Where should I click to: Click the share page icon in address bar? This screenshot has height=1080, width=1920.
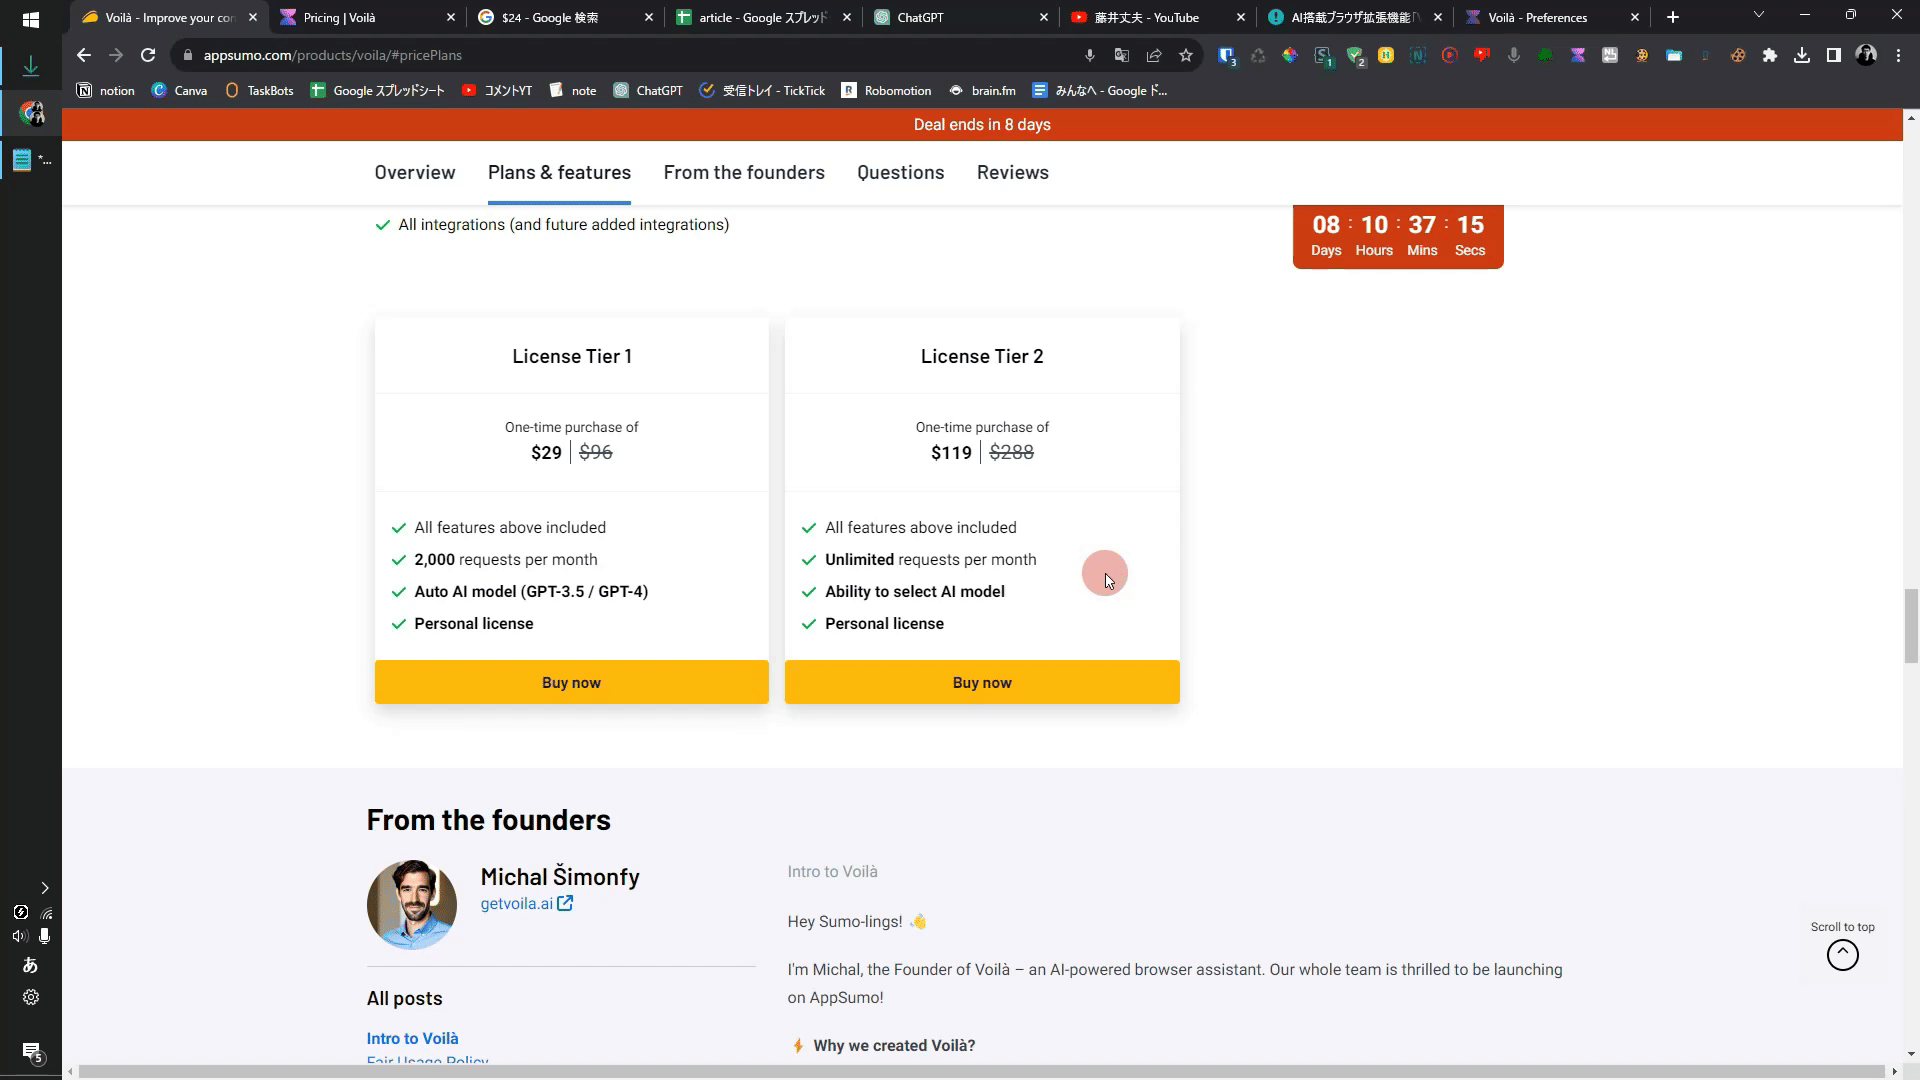tap(1154, 56)
